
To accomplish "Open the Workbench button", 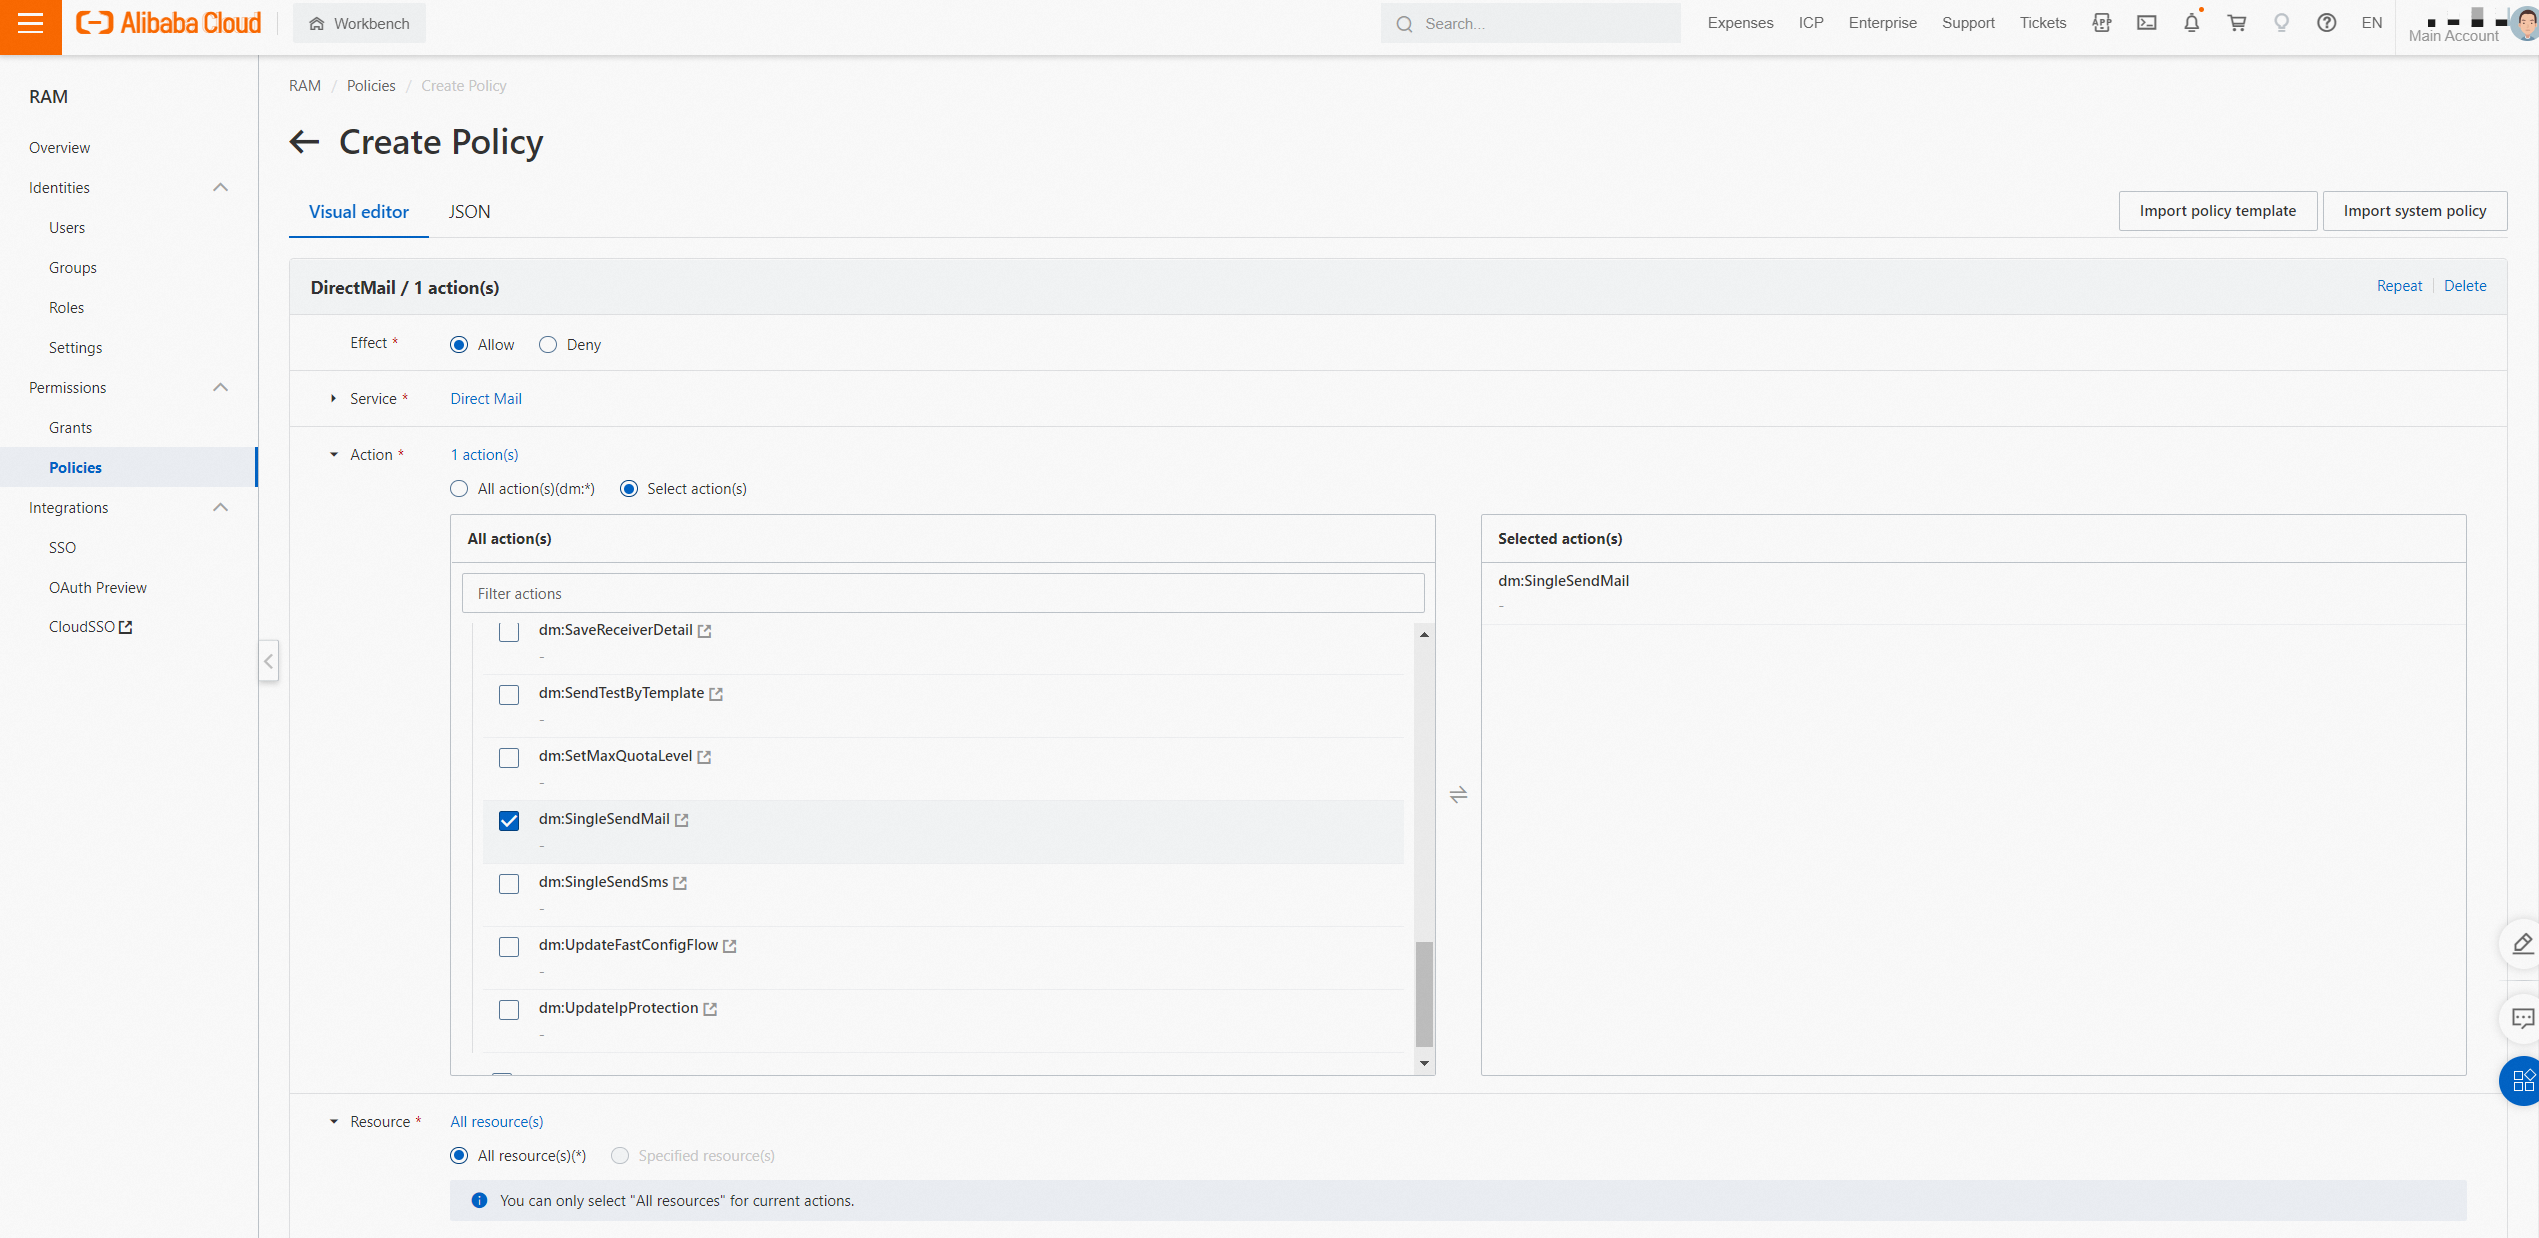I will [359, 23].
